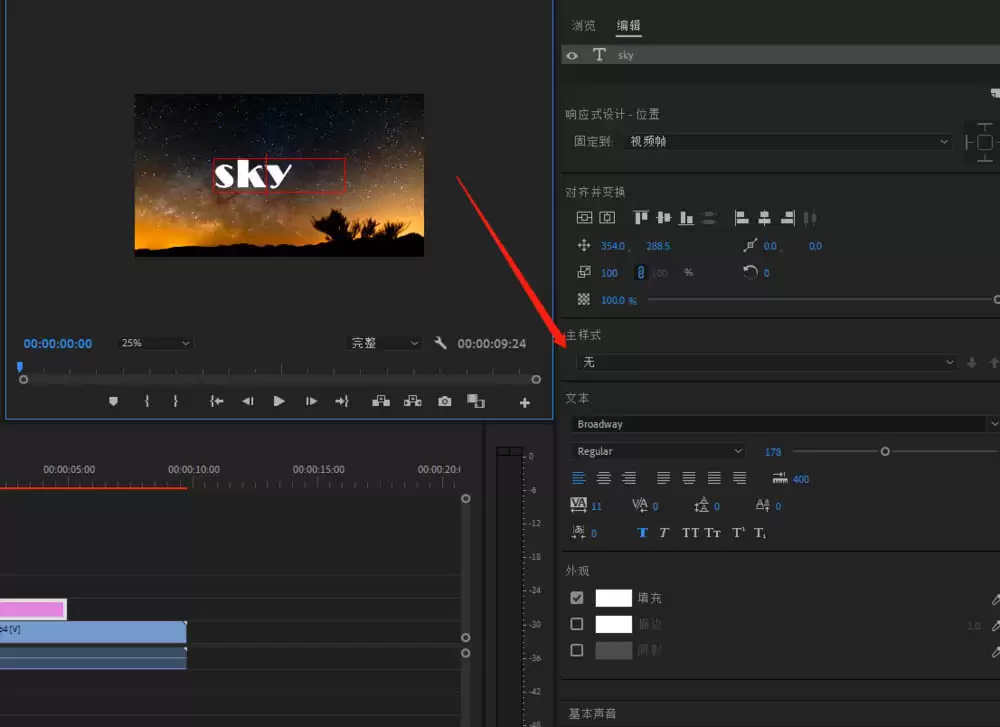This screenshot has height=727, width=1000.
Task: Open the 完整 playback resolution dropdown
Action: pos(384,343)
